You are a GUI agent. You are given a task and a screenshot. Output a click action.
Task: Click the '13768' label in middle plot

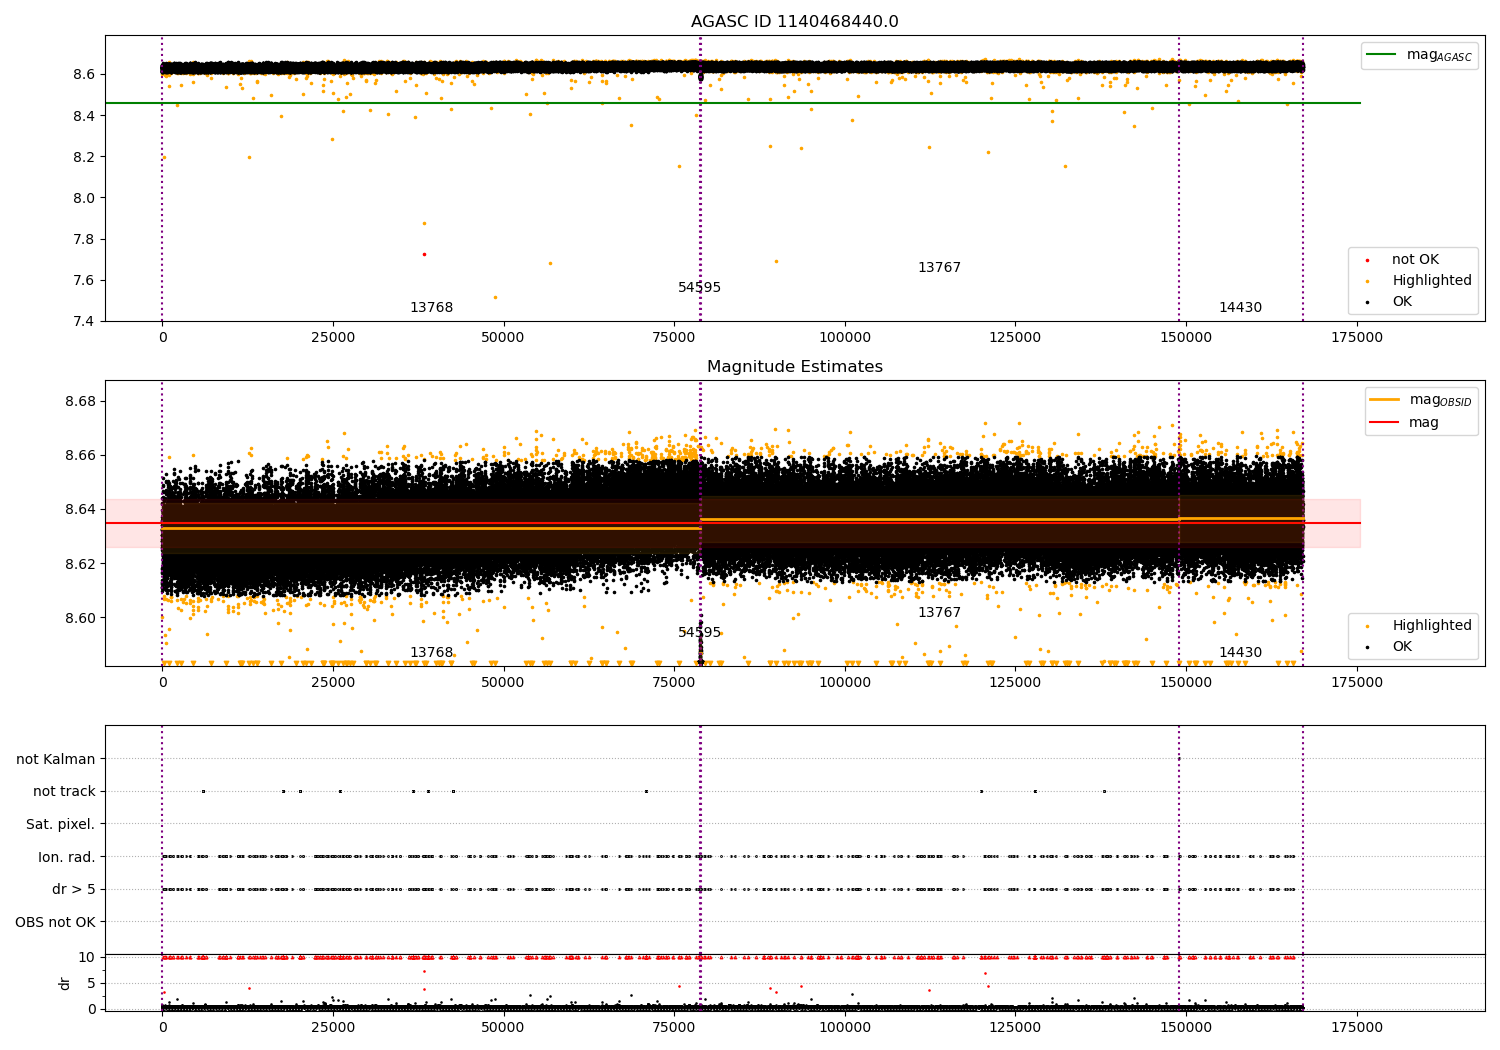[x=431, y=653]
